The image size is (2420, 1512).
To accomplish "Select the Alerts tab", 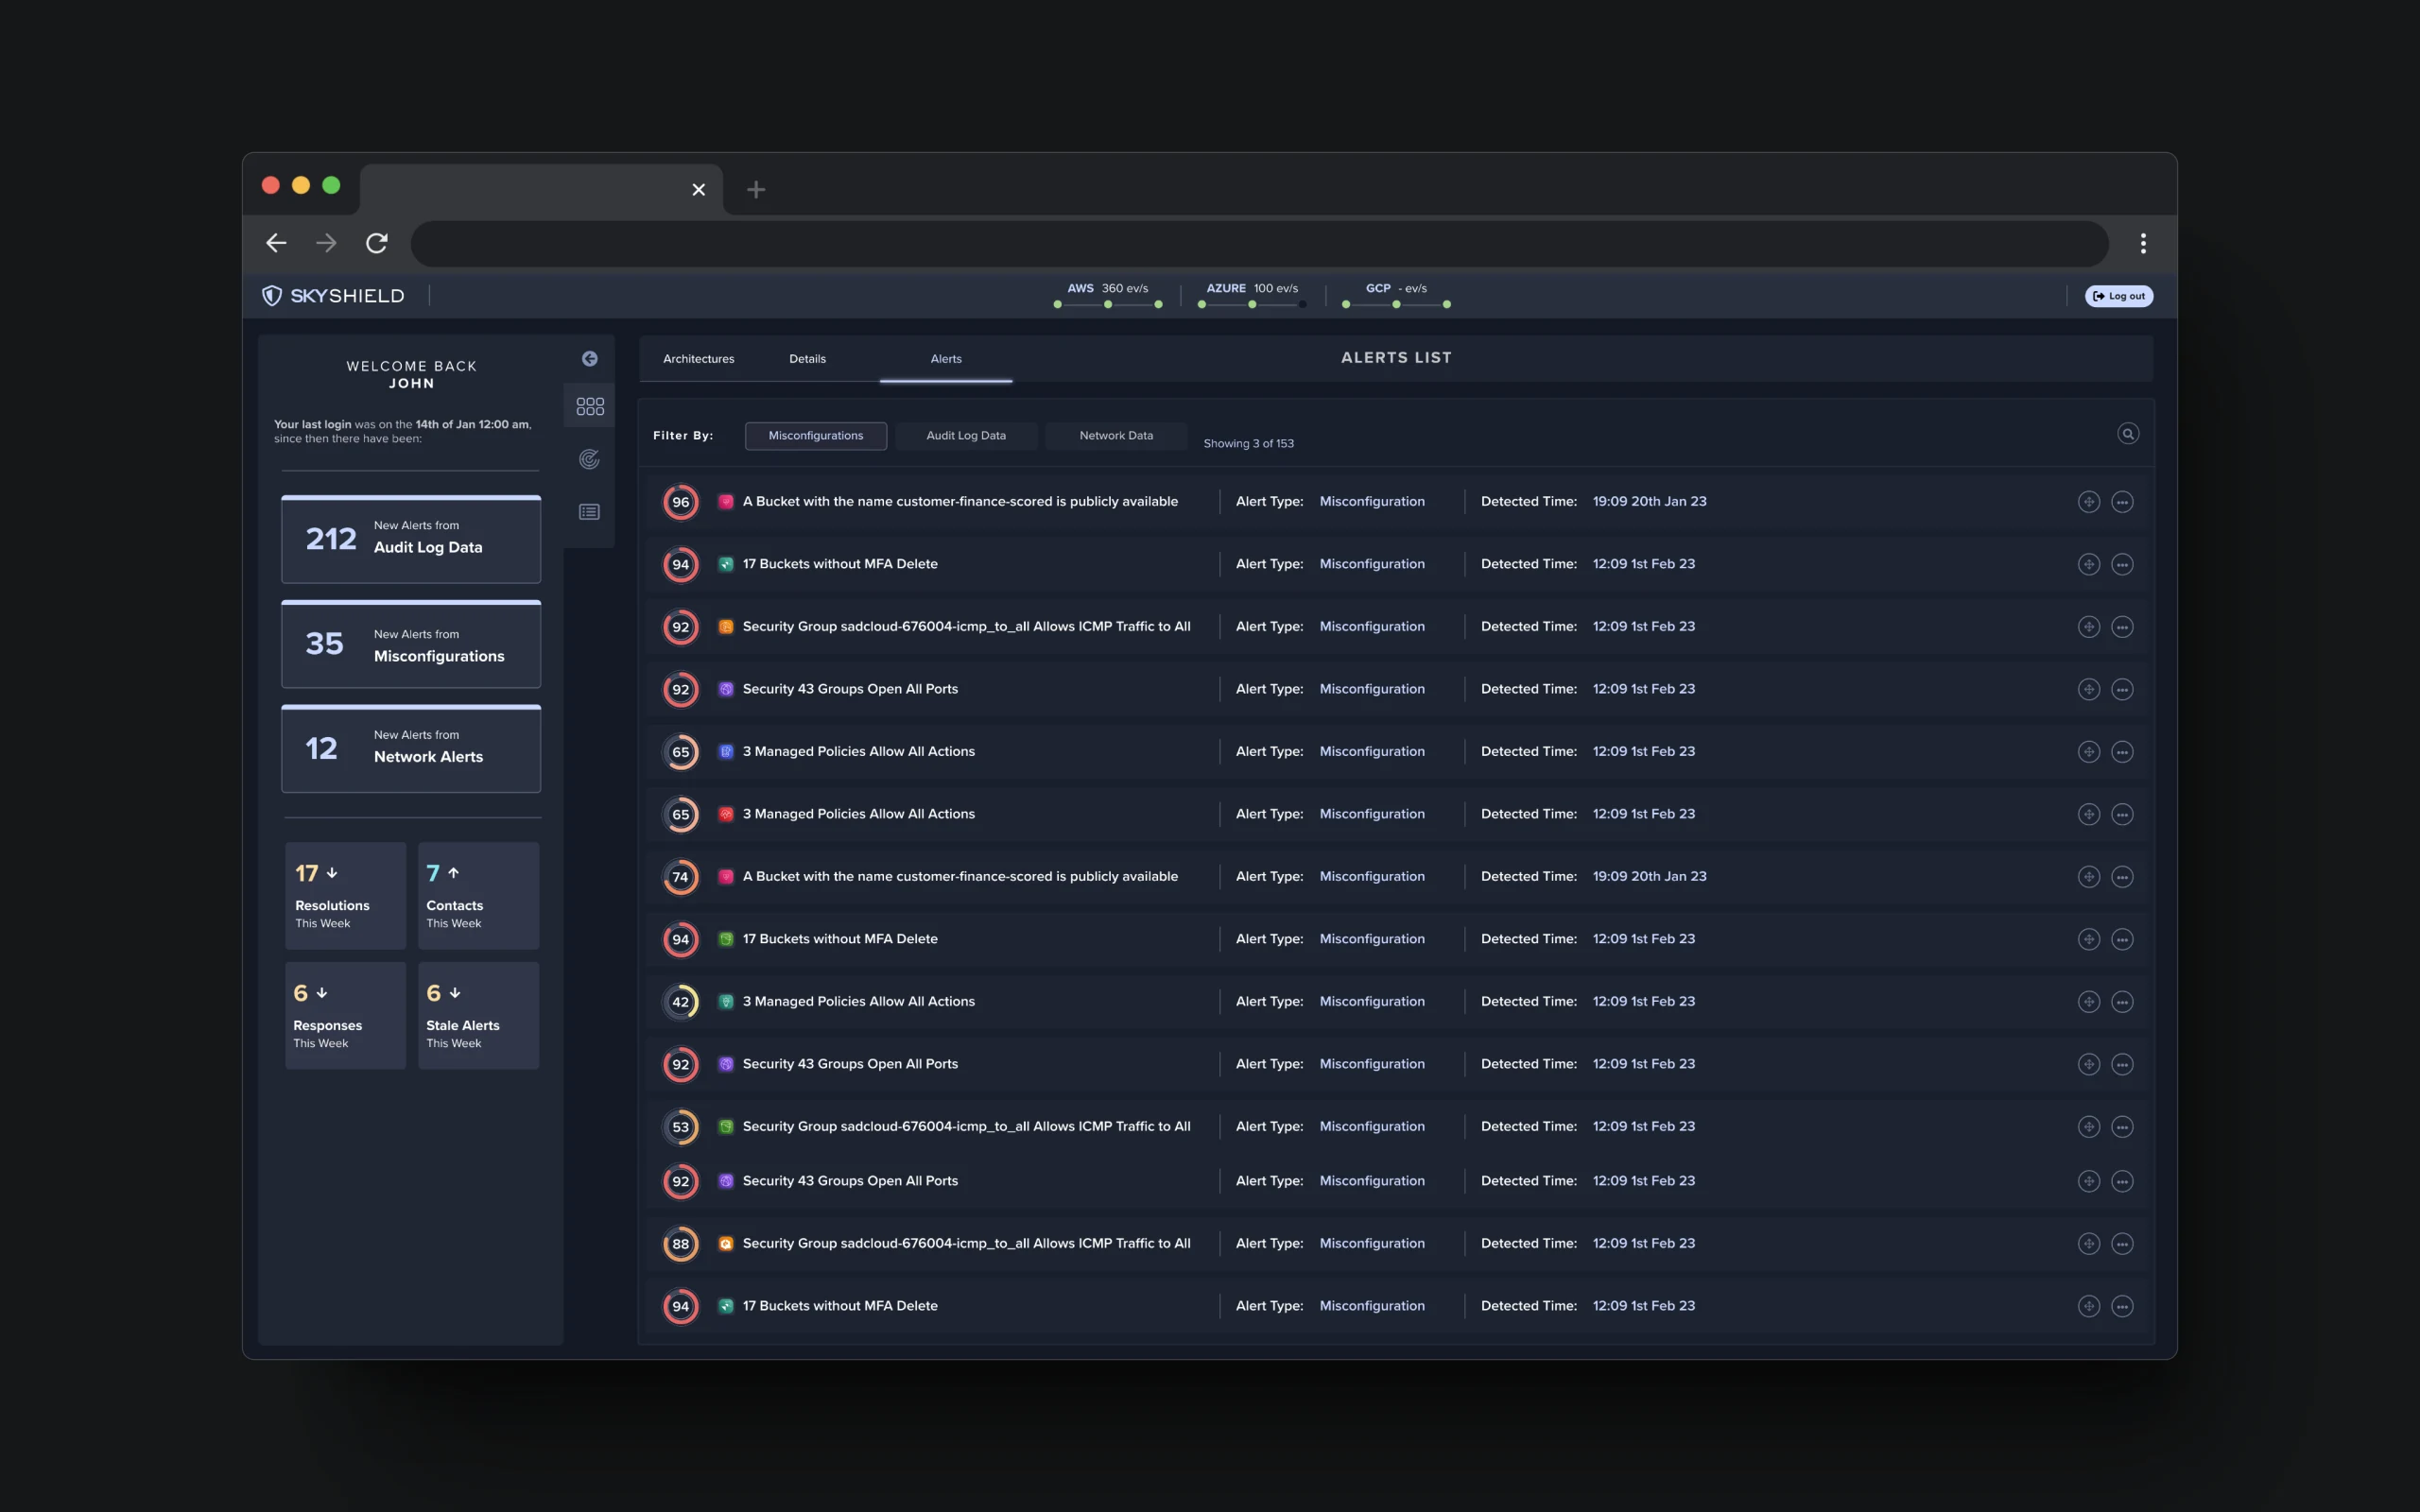I will pyautogui.click(x=946, y=359).
